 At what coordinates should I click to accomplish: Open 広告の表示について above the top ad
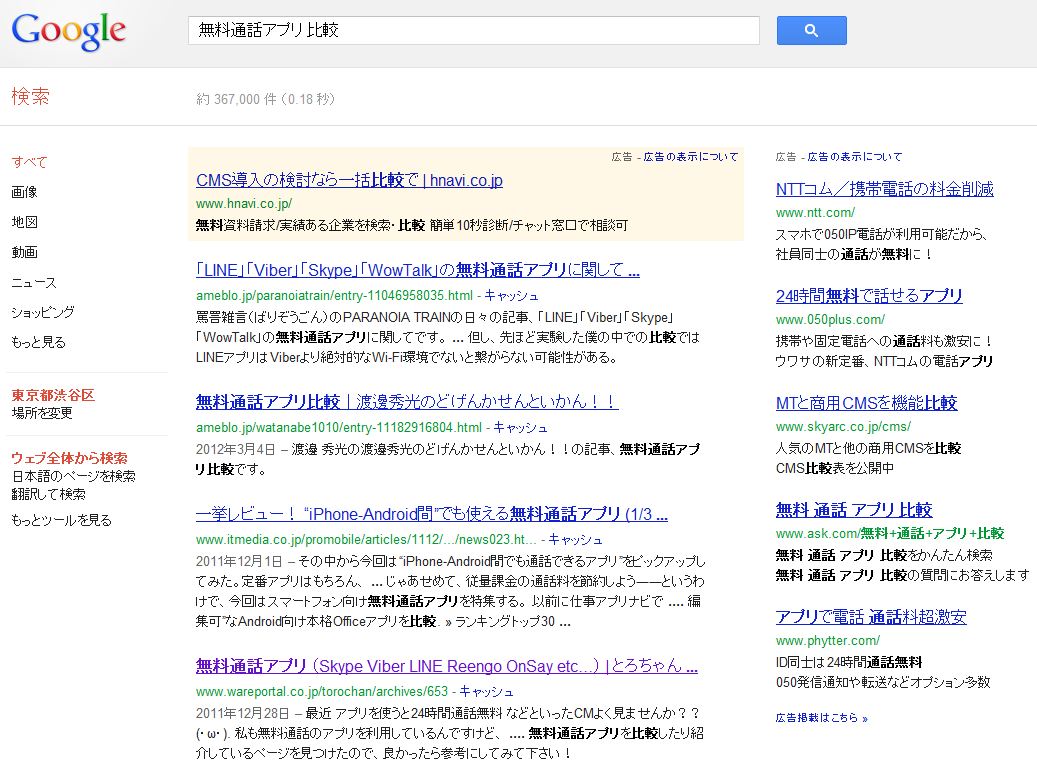point(690,157)
